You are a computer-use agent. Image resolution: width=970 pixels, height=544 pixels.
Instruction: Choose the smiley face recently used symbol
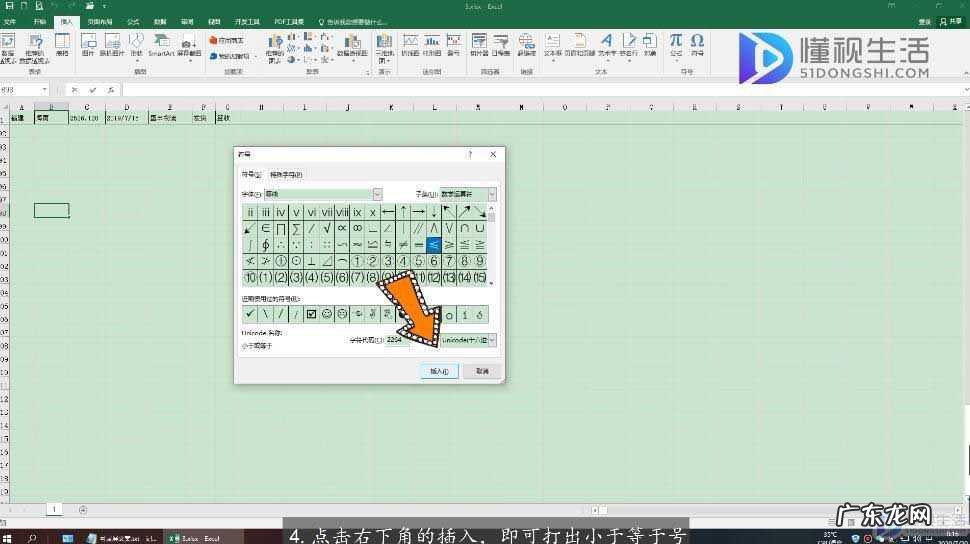point(326,314)
